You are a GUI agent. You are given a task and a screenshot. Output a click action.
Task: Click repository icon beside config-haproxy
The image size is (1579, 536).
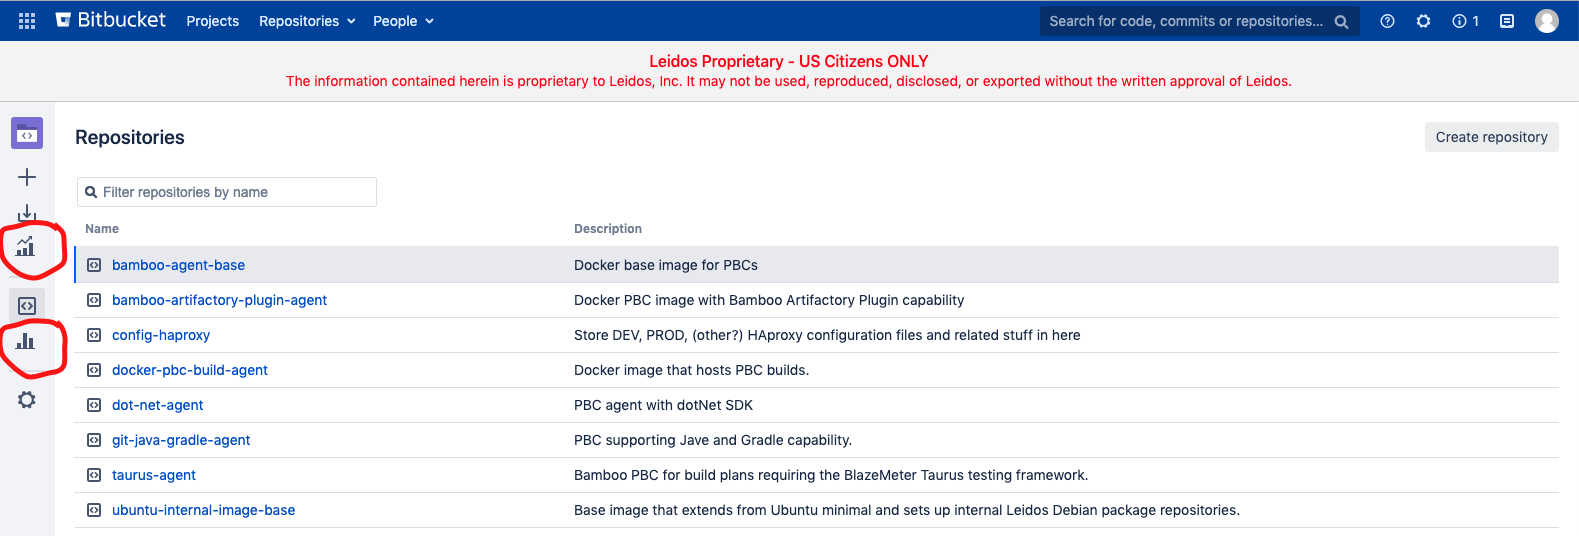94,335
